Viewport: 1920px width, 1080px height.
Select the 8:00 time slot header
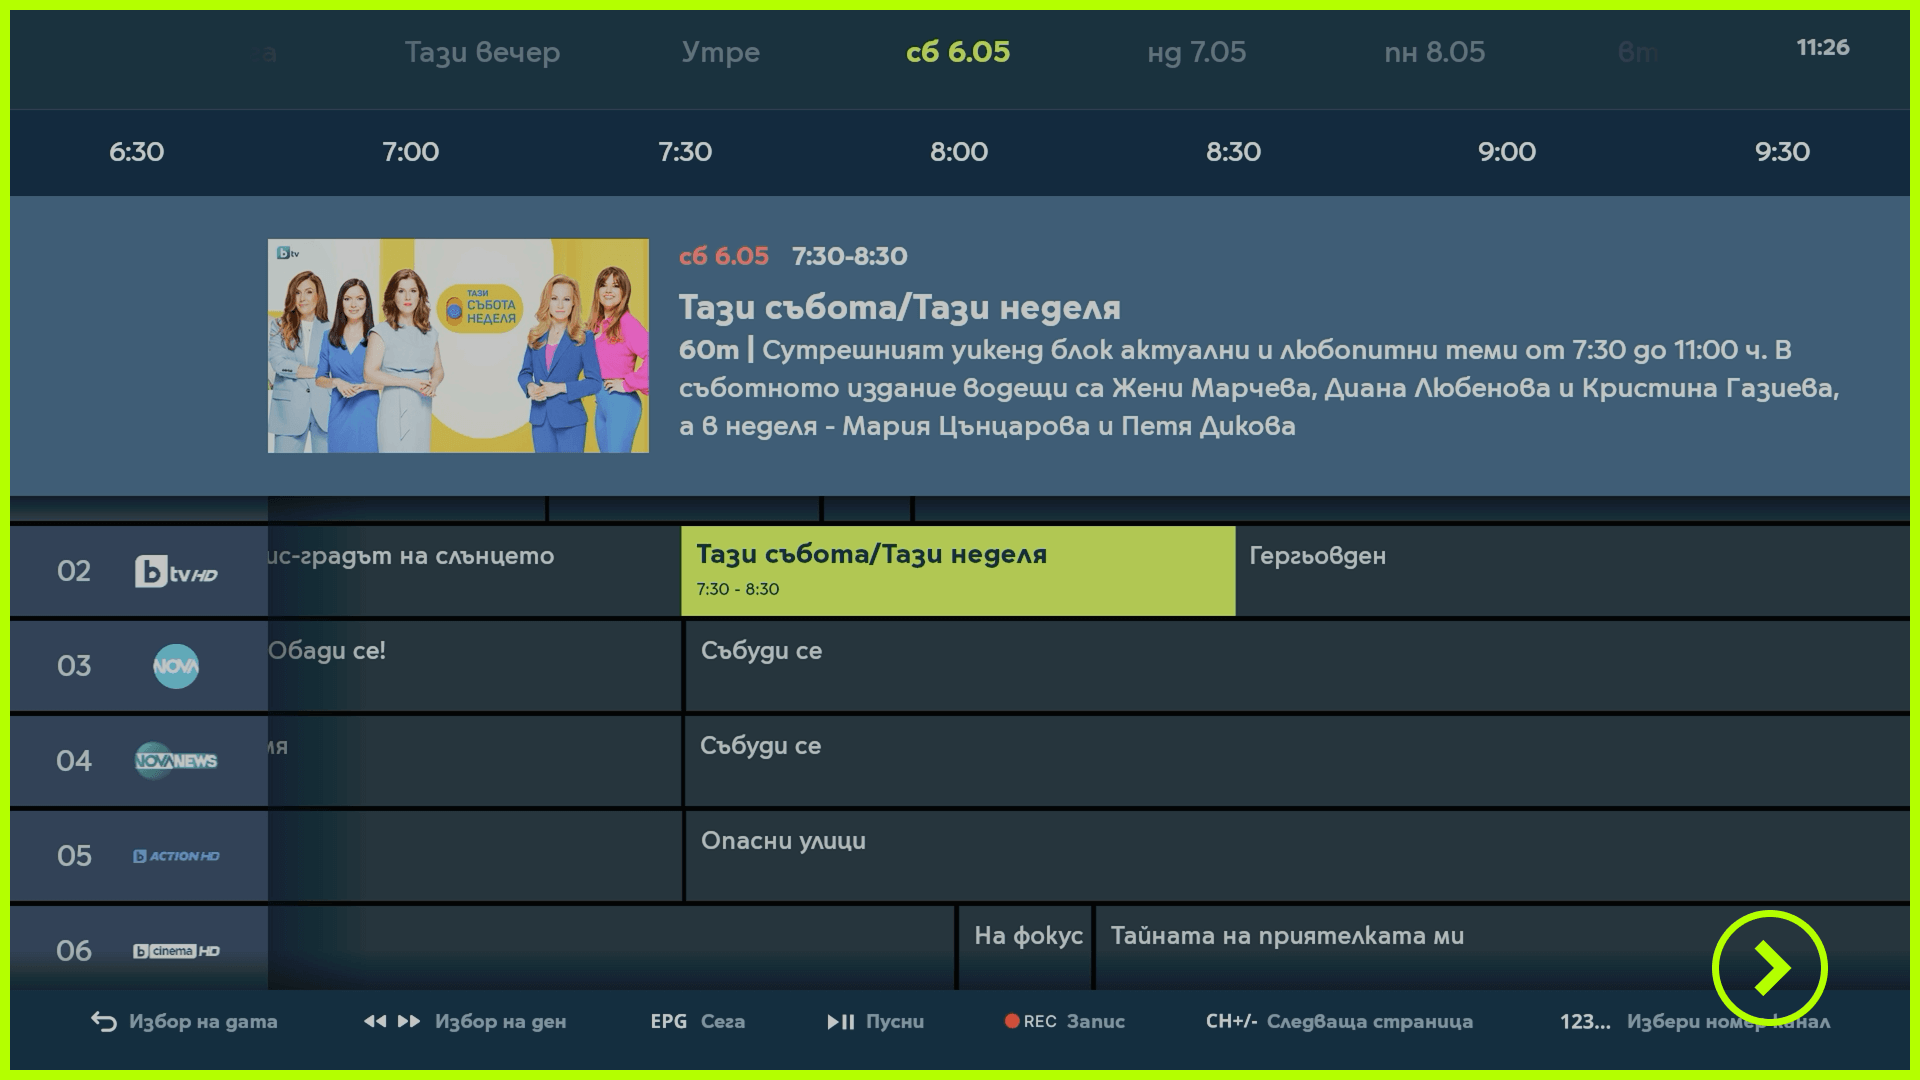(x=960, y=152)
